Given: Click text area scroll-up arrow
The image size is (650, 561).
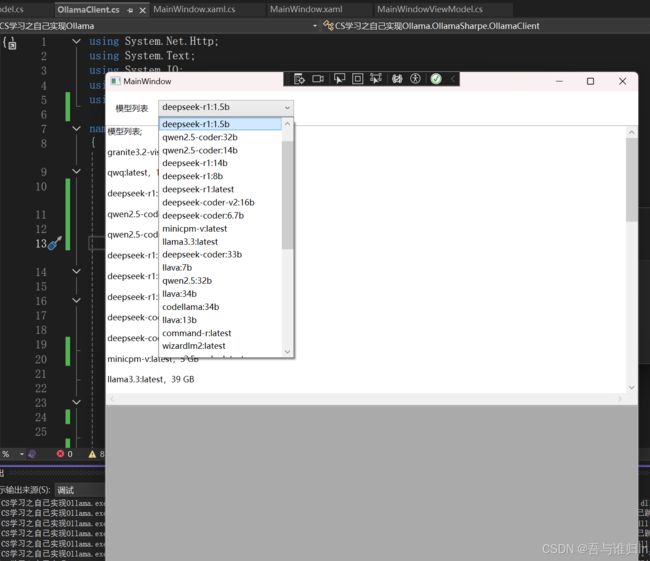Looking at the screenshot, I should pyautogui.click(x=631, y=132).
